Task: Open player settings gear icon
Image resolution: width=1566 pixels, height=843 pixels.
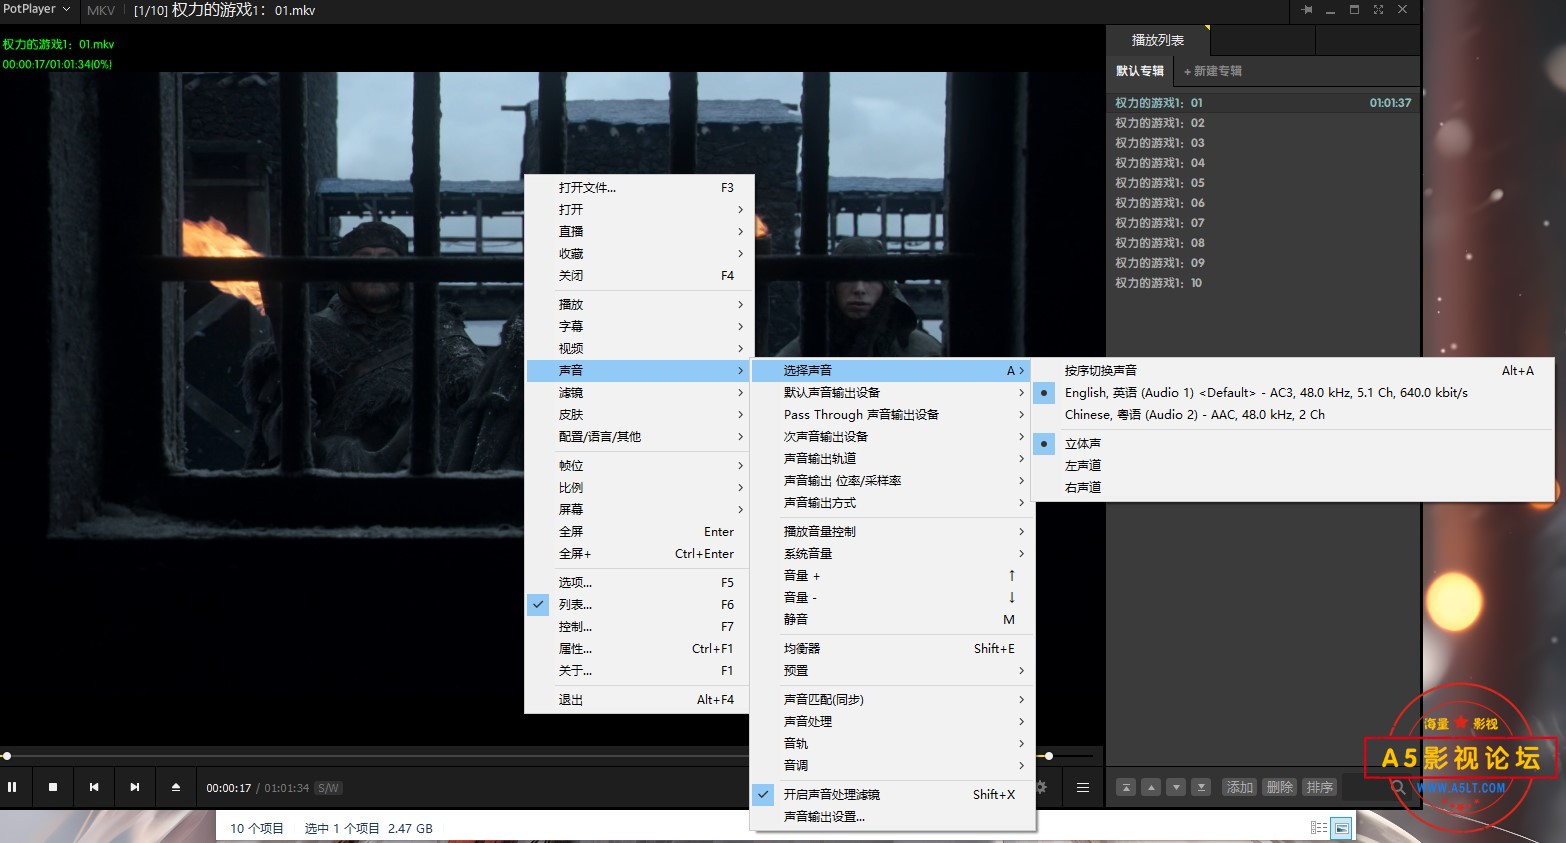Action: (1042, 787)
